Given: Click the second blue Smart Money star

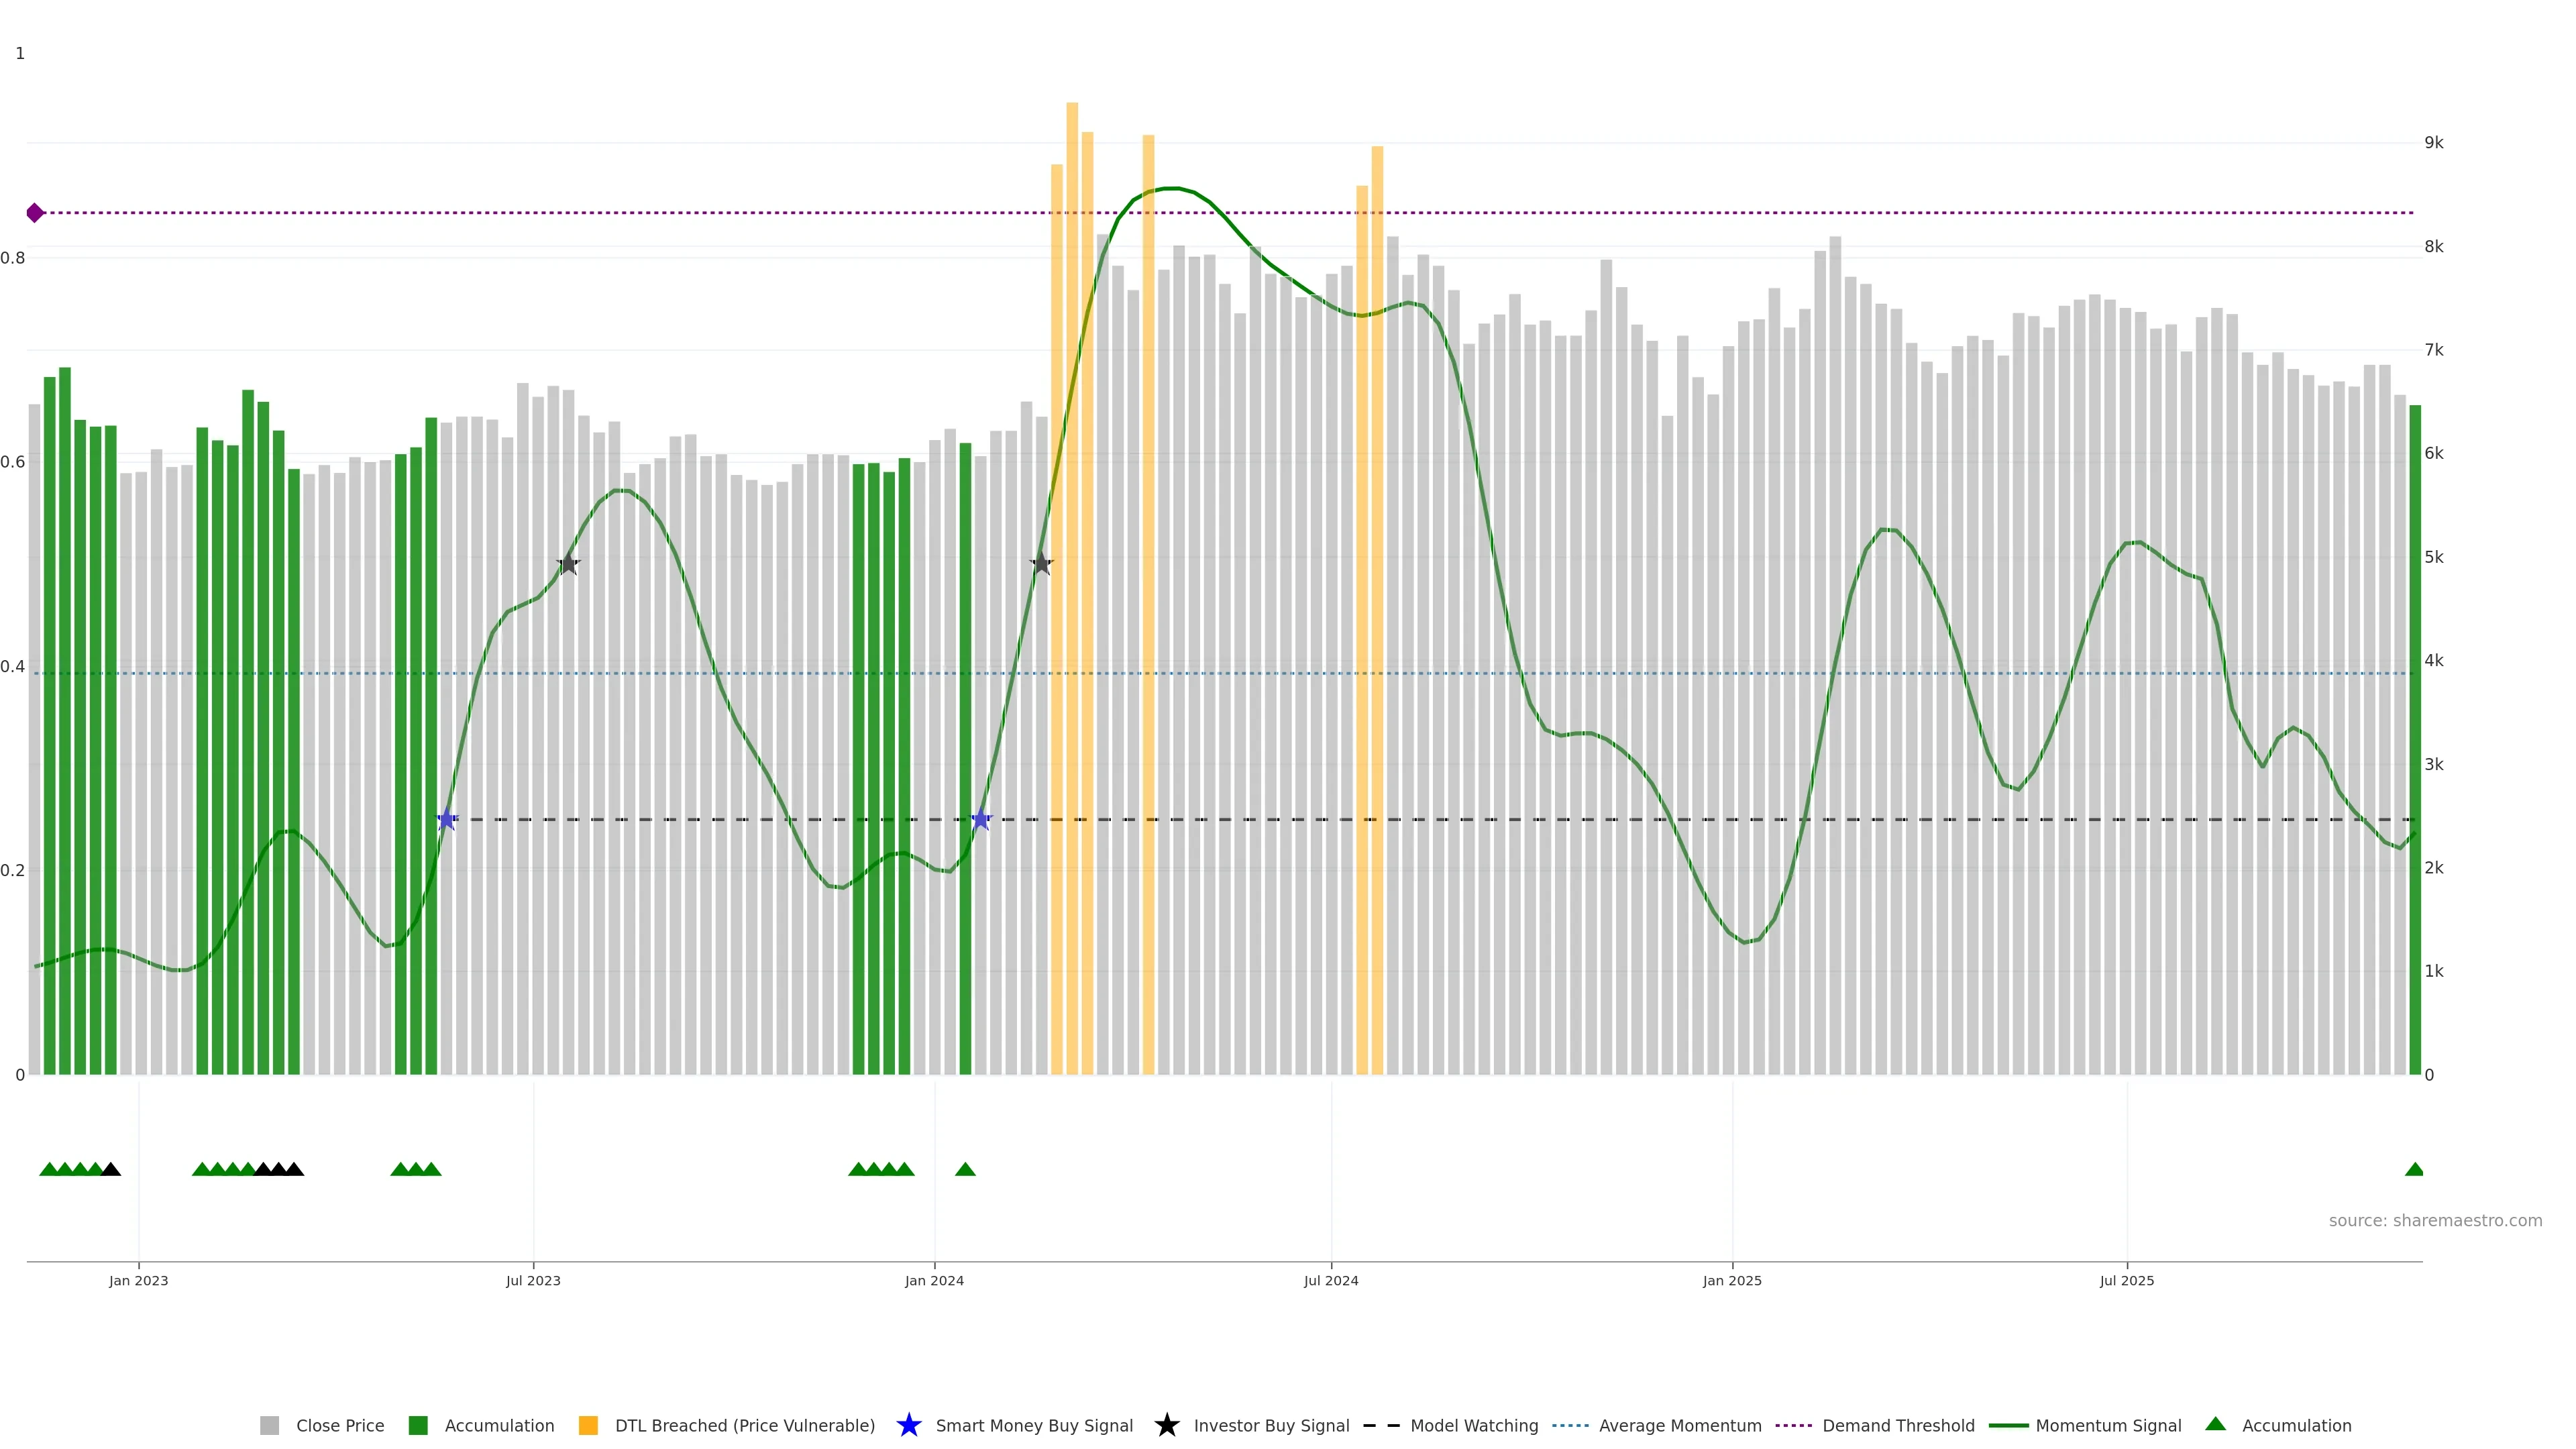Looking at the screenshot, I should click(x=981, y=820).
